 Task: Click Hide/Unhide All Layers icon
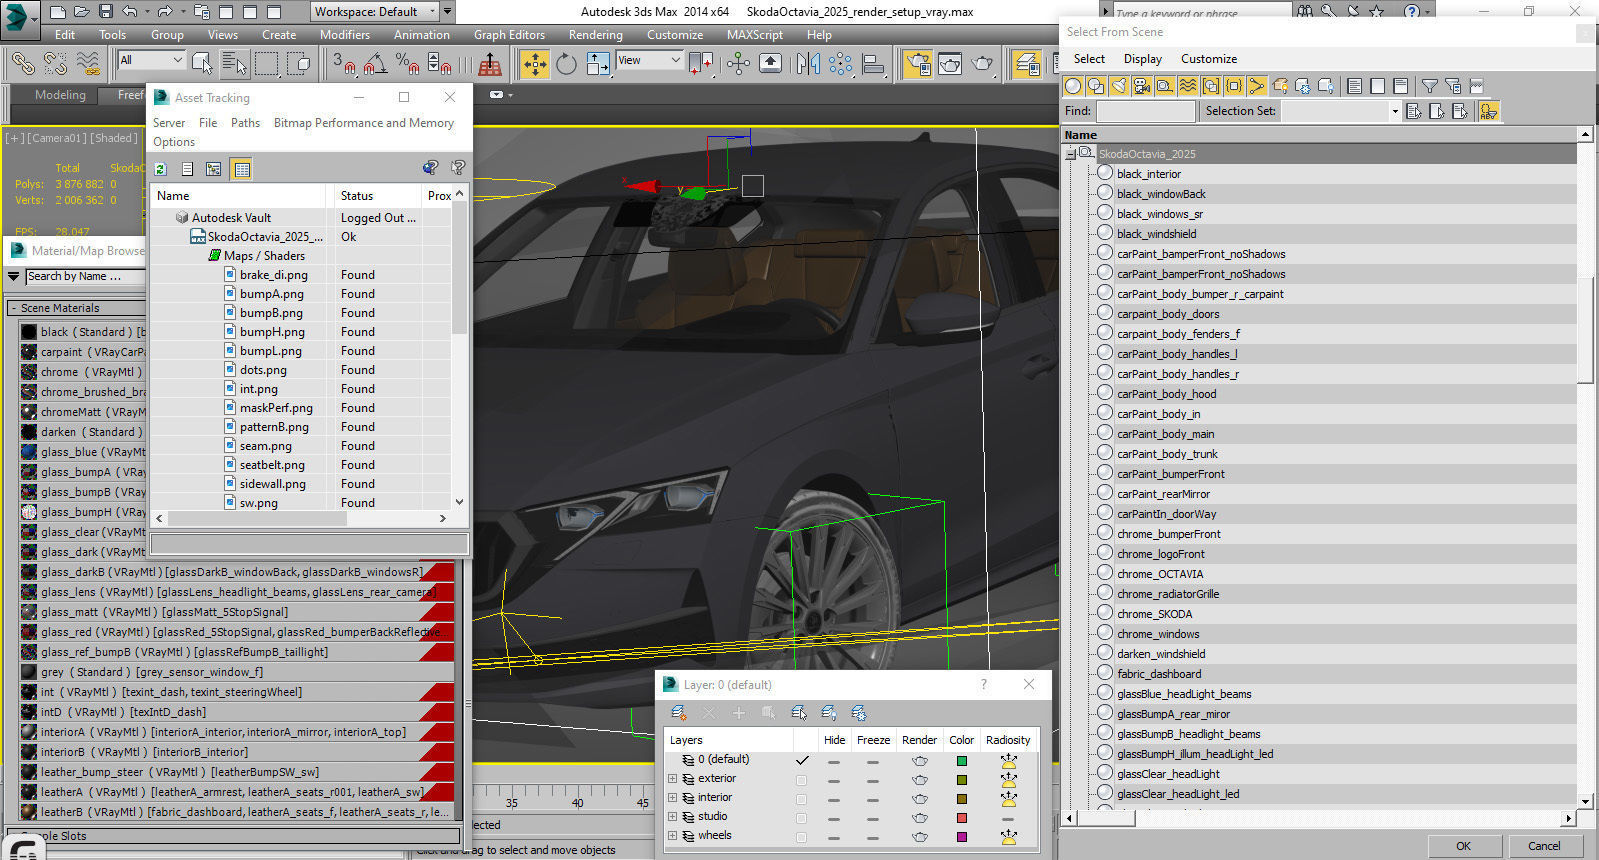pyautogui.click(x=828, y=713)
